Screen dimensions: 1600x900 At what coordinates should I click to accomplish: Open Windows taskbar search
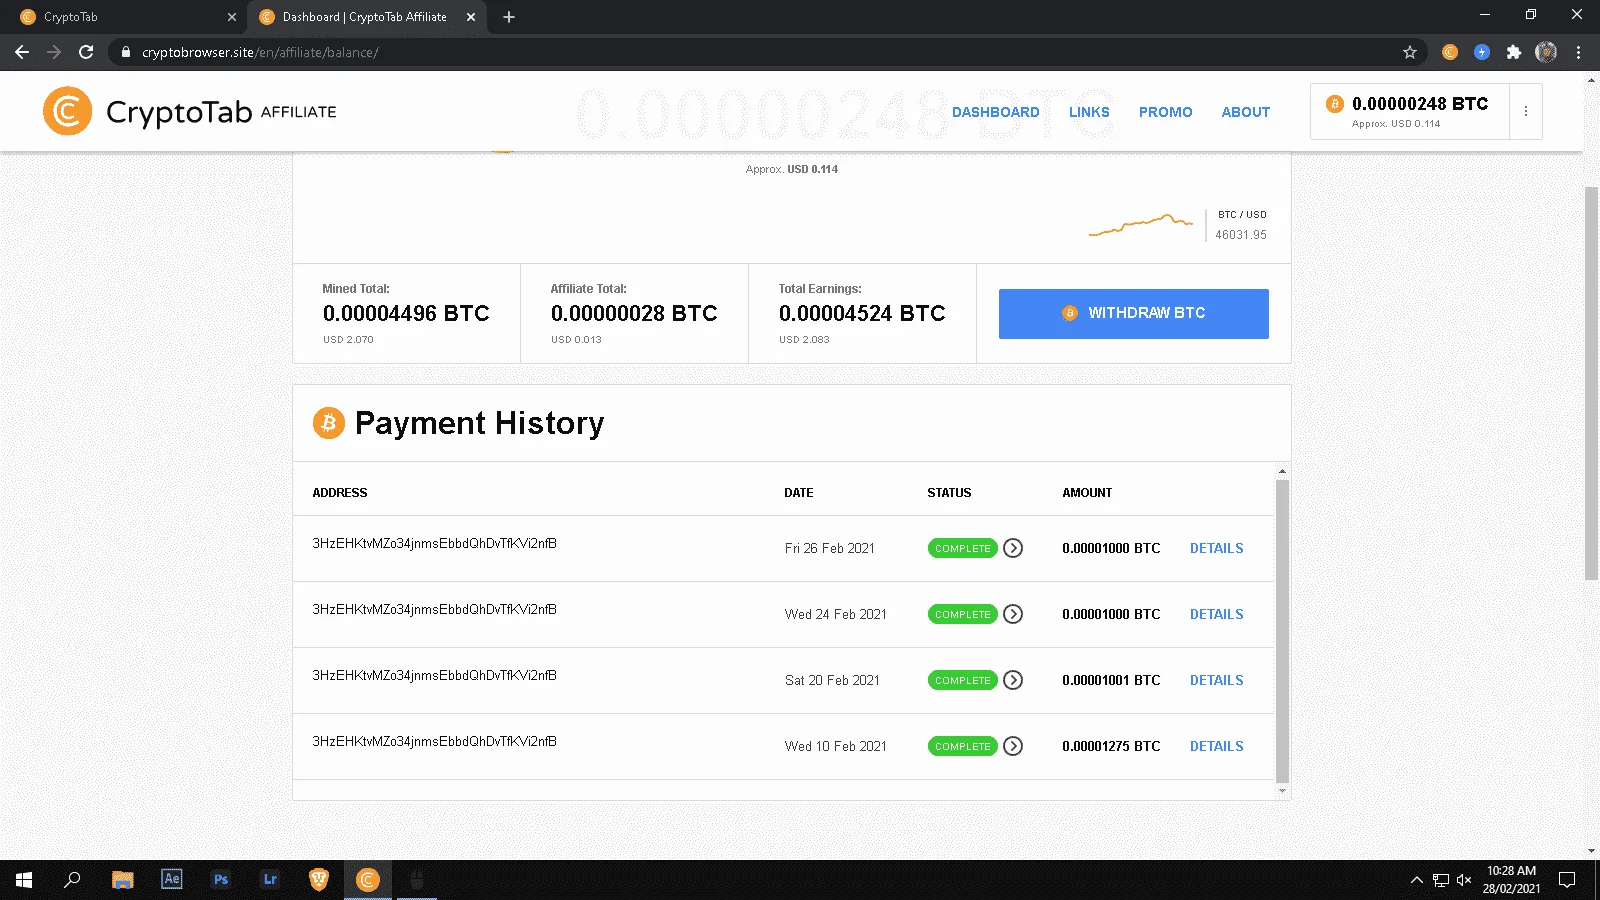click(72, 880)
